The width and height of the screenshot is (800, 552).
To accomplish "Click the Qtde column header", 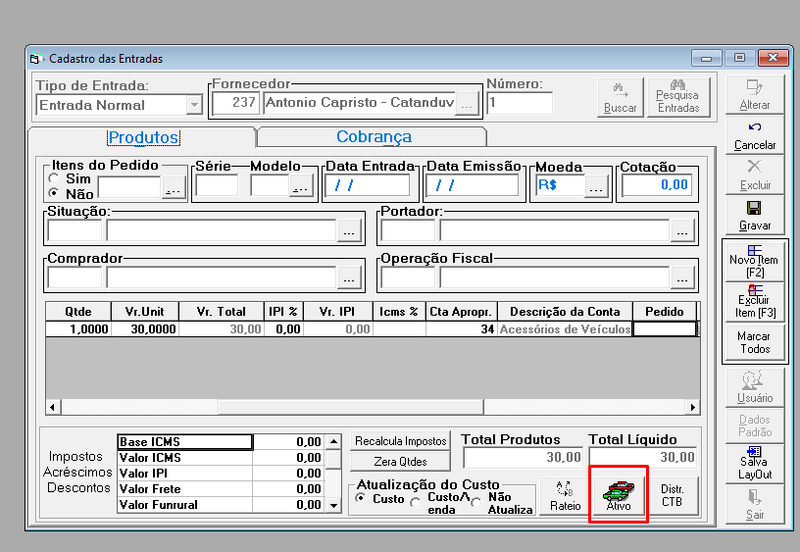I will [78, 312].
